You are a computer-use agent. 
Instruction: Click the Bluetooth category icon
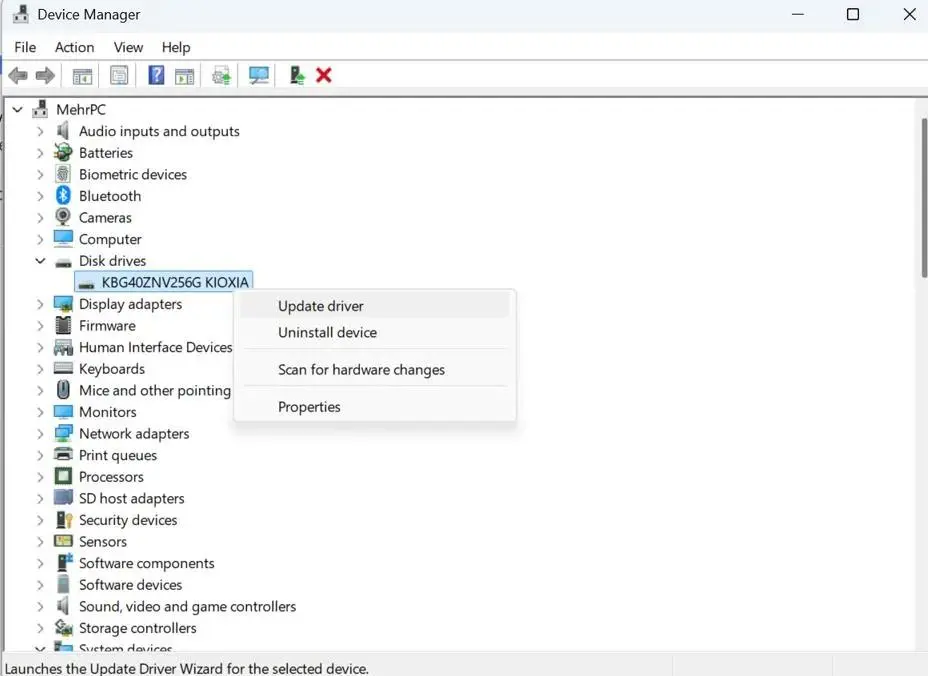click(63, 195)
